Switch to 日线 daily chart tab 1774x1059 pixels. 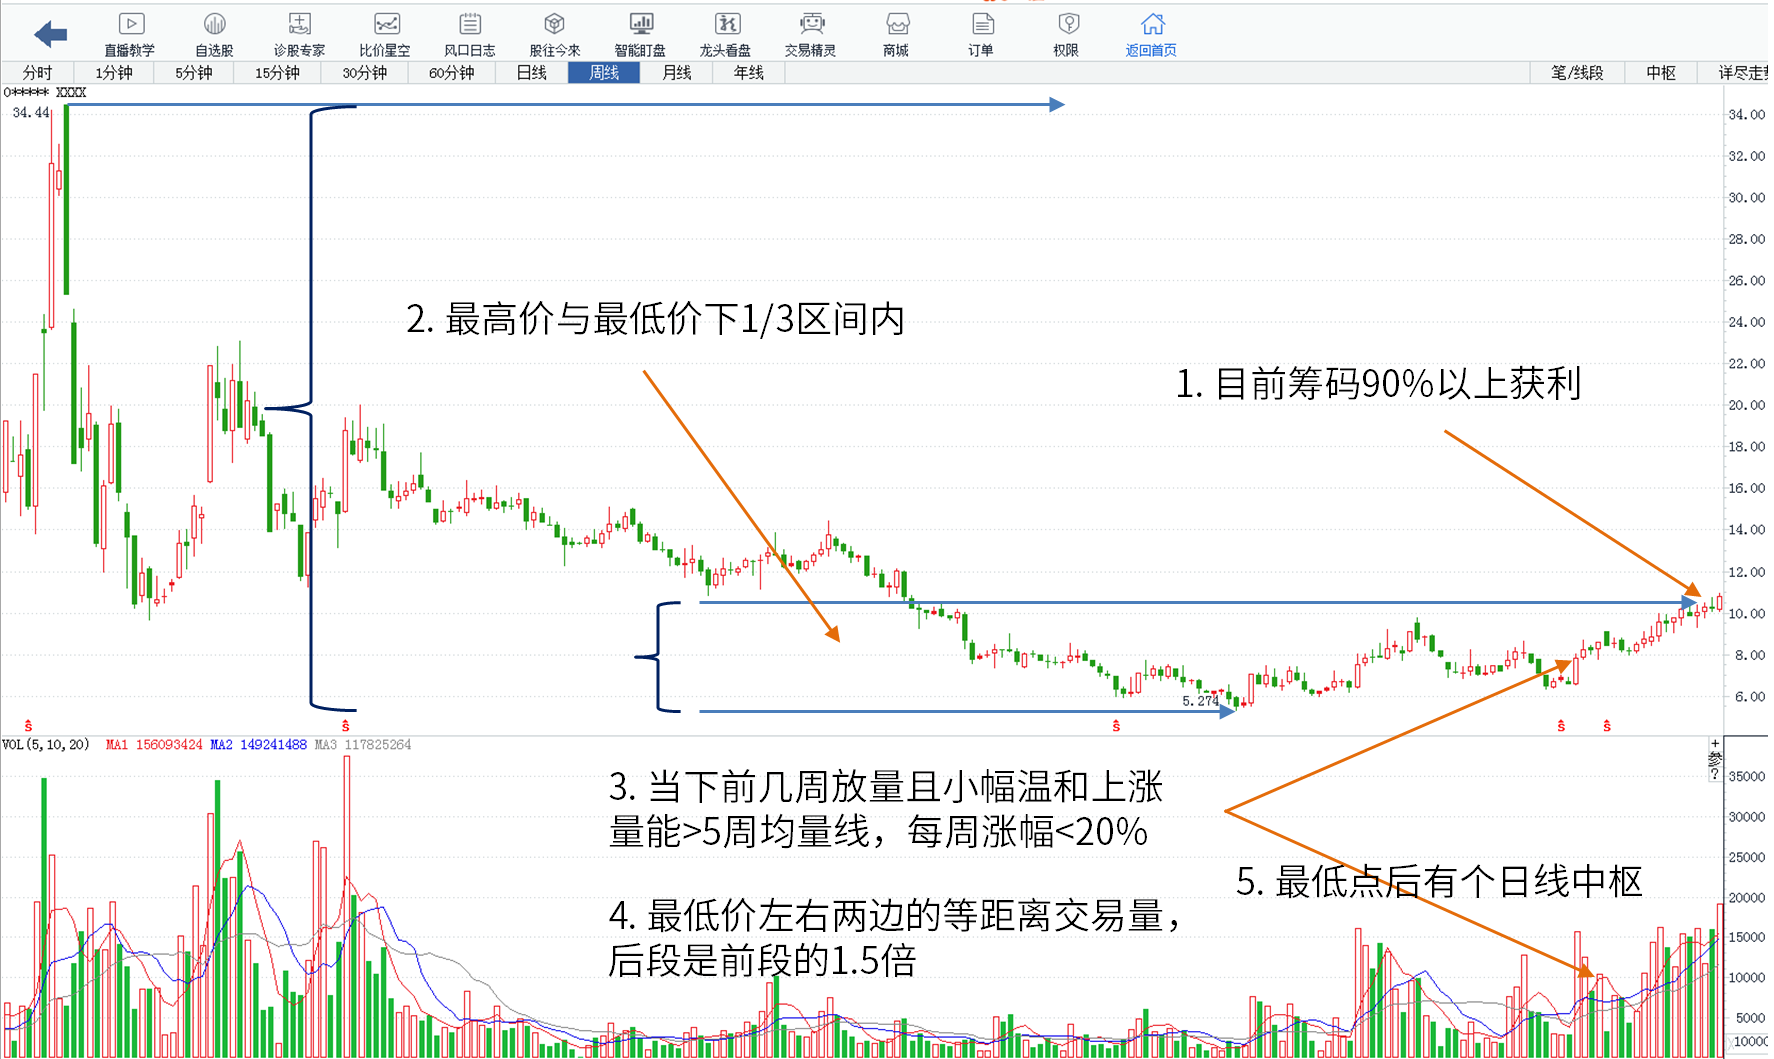[x=531, y=73]
